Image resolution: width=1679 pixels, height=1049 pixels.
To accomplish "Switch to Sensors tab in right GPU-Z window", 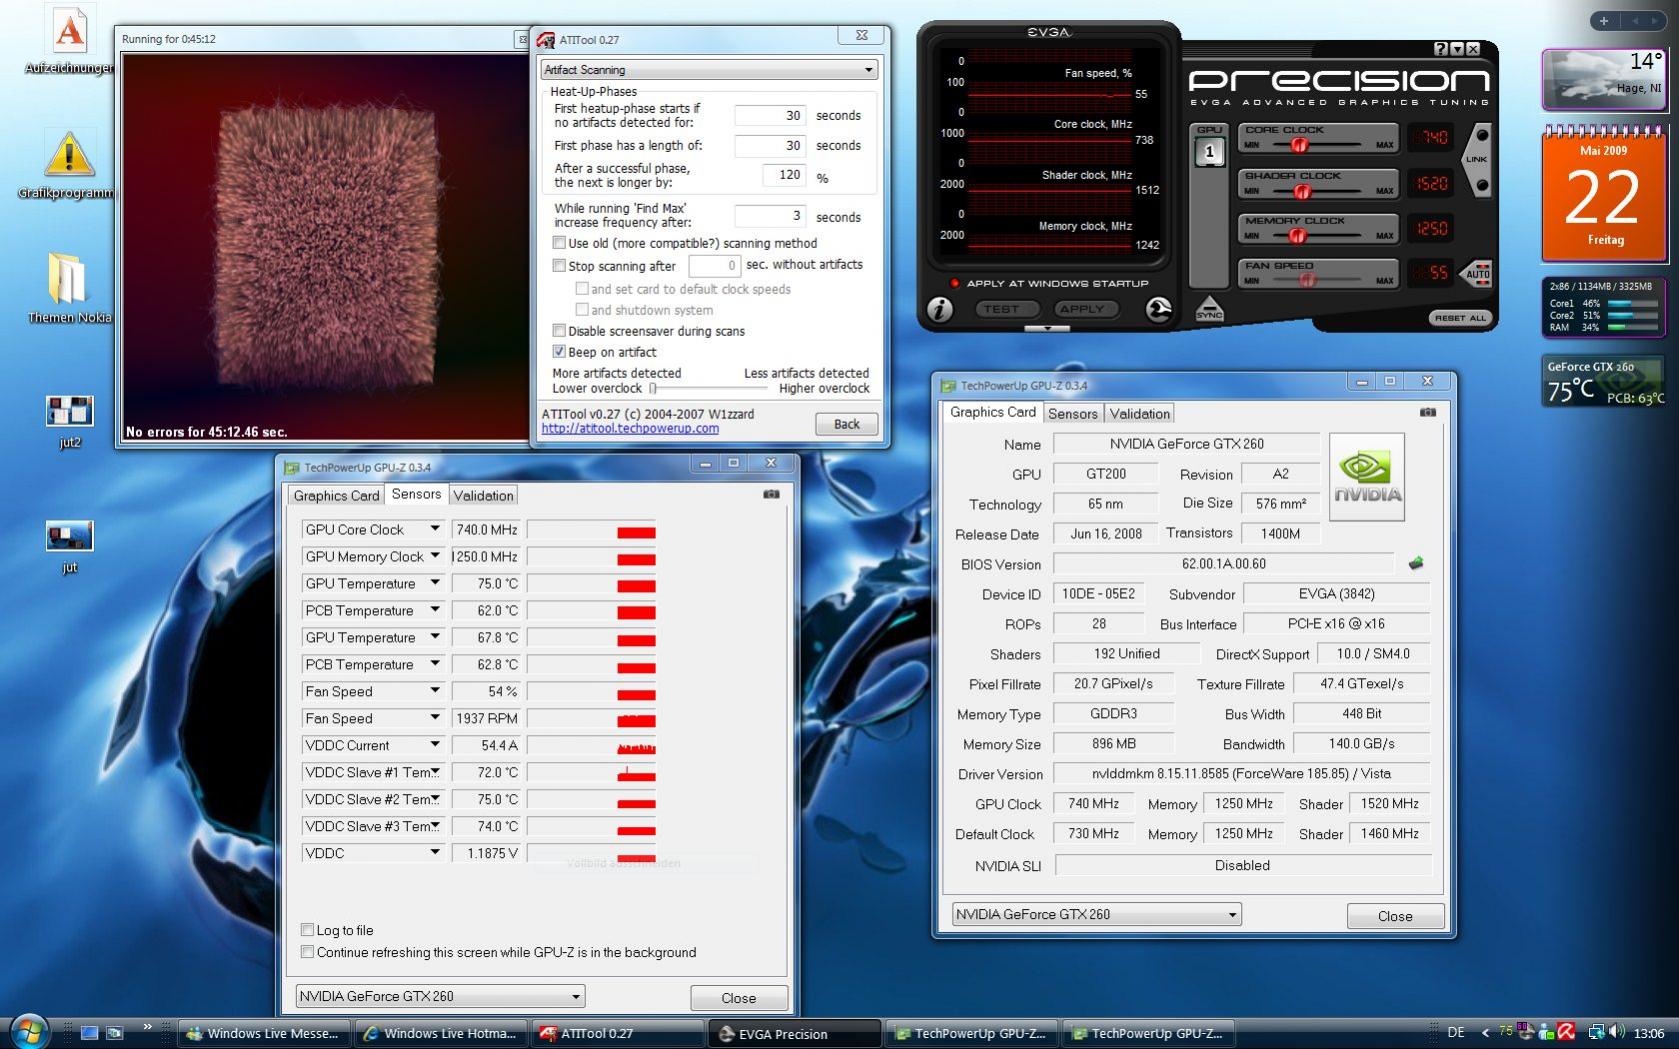I will [1073, 414].
